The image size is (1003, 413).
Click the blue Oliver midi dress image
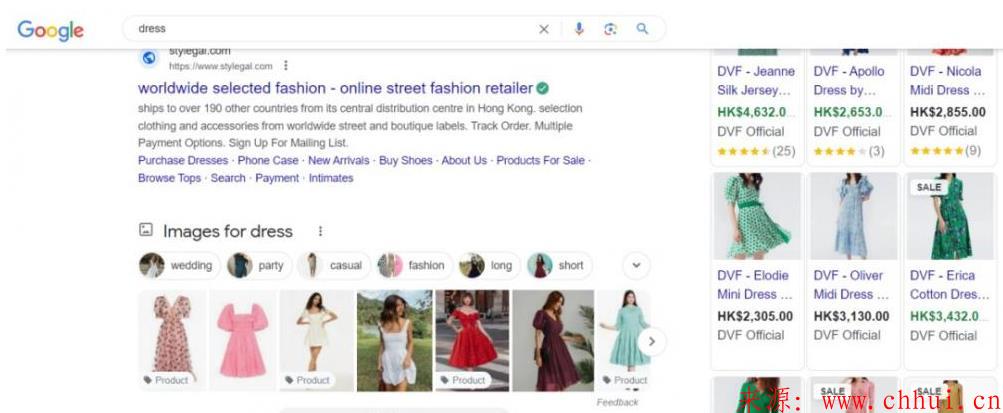coord(853,216)
